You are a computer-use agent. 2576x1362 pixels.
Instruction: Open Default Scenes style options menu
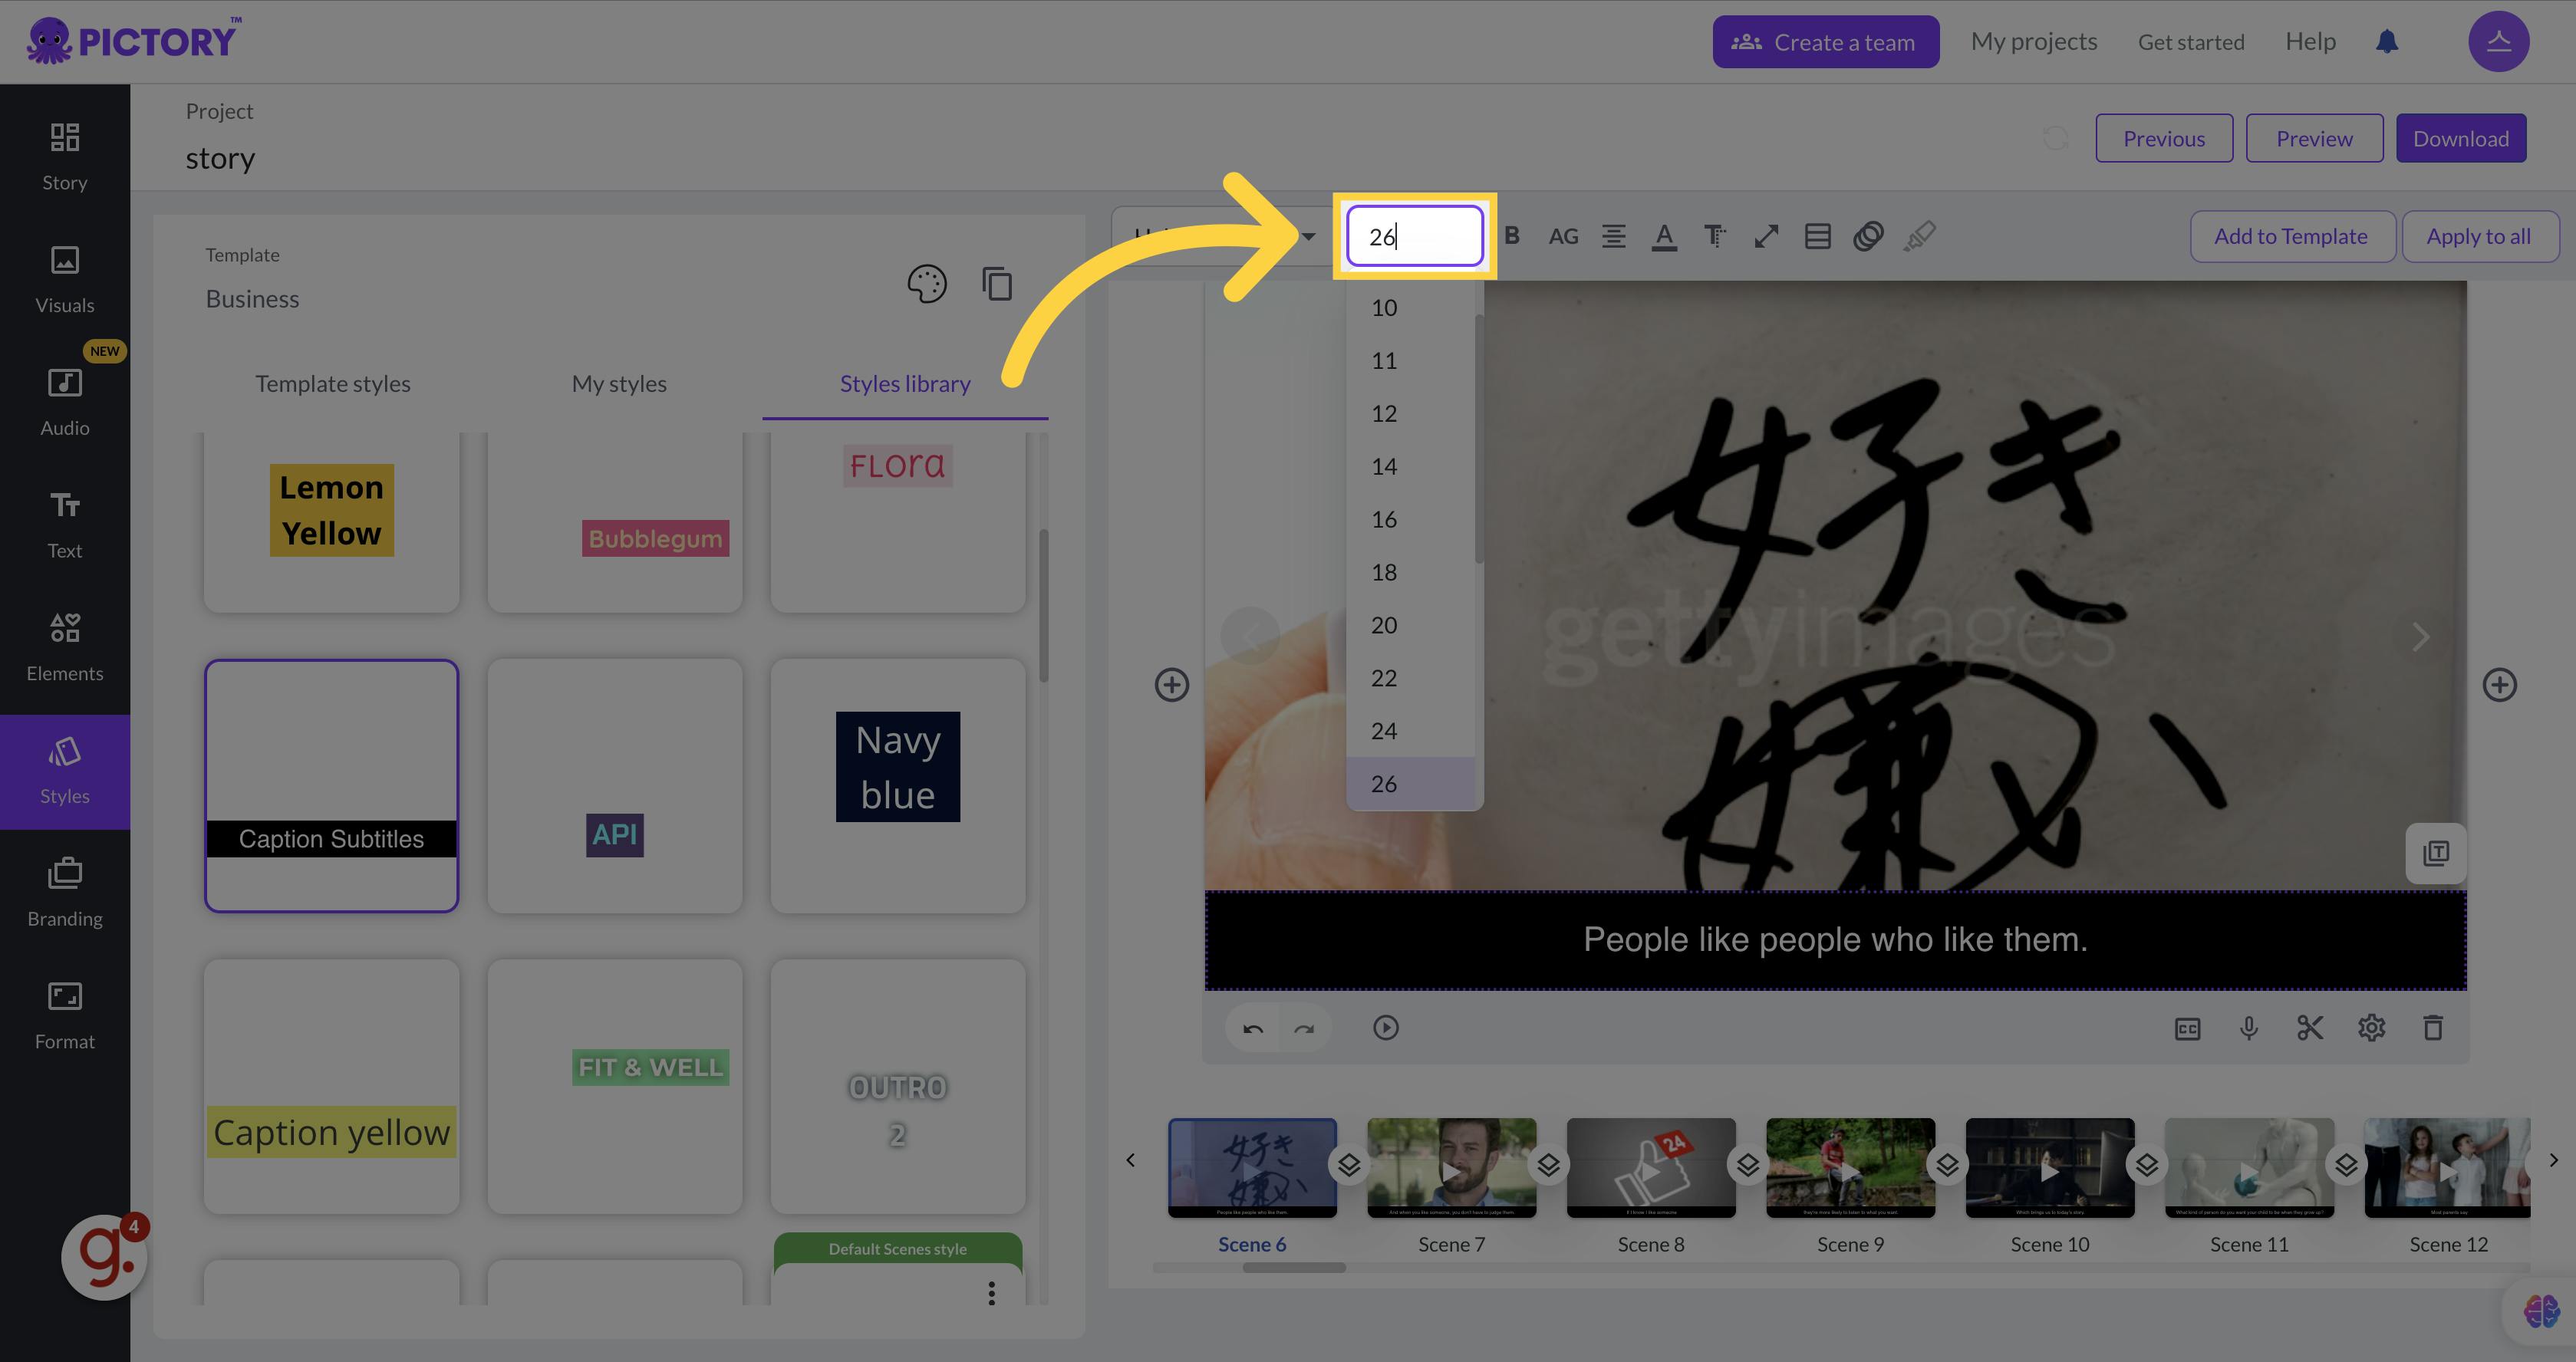(991, 1293)
